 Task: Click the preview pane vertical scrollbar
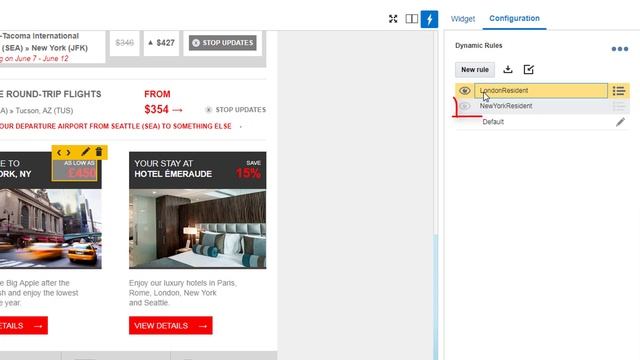point(436,297)
